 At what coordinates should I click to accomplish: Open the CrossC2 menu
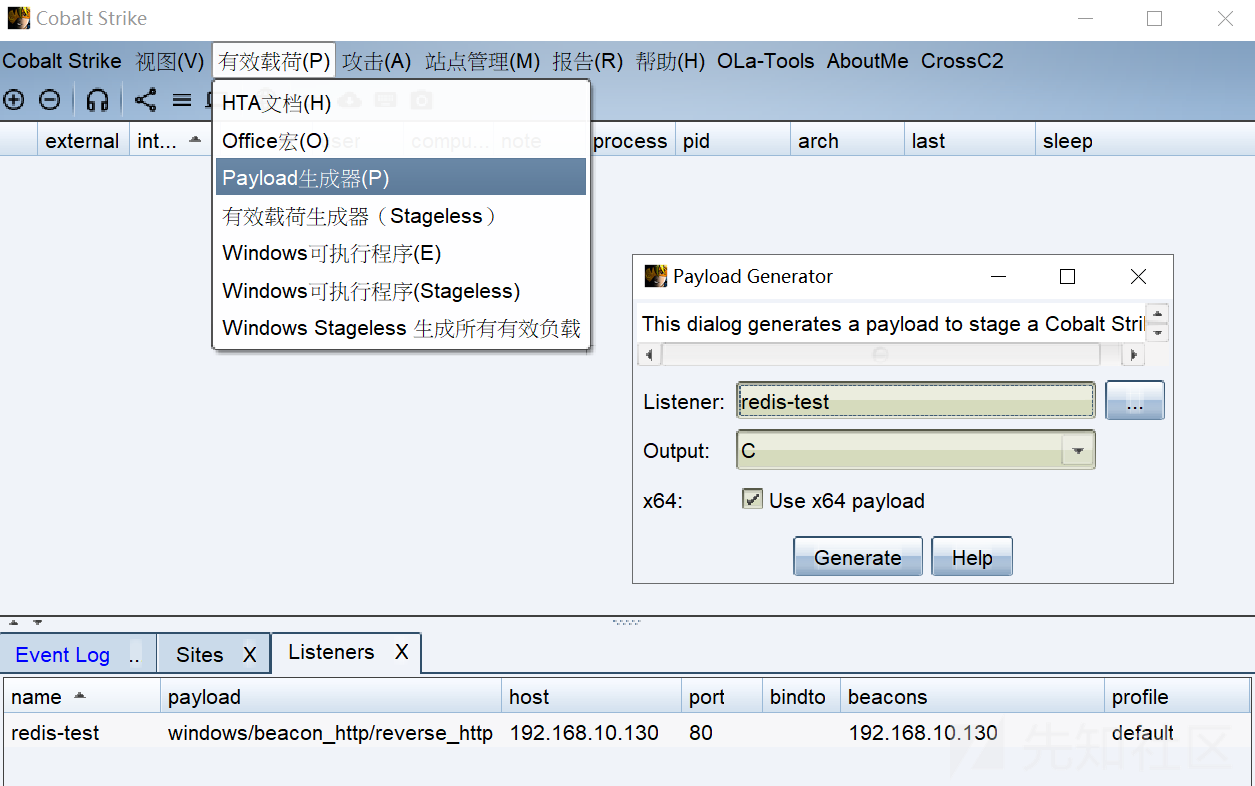click(962, 61)
